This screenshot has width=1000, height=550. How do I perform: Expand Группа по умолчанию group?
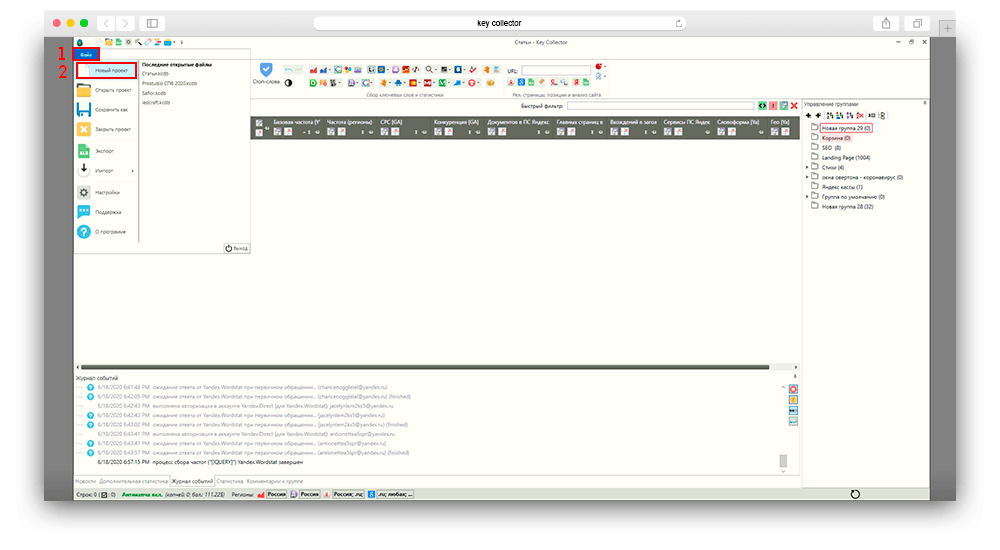tap(807, 197)
